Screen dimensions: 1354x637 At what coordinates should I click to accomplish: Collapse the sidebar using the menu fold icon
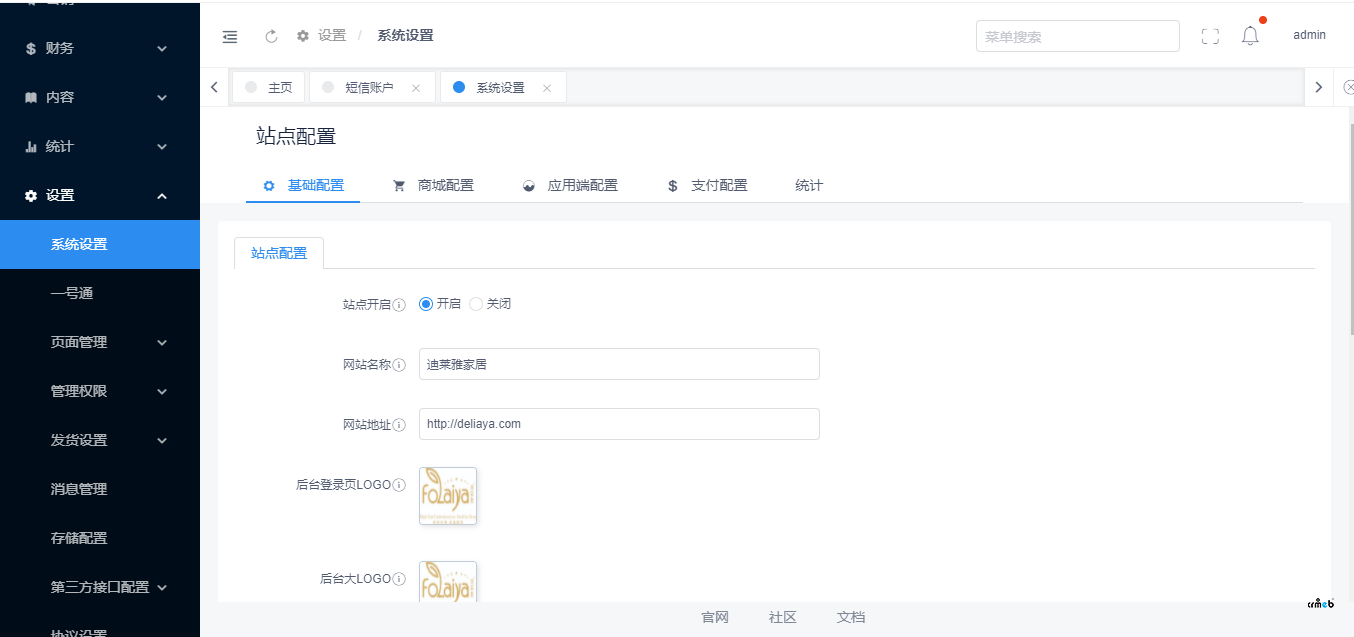coord(230,36)
